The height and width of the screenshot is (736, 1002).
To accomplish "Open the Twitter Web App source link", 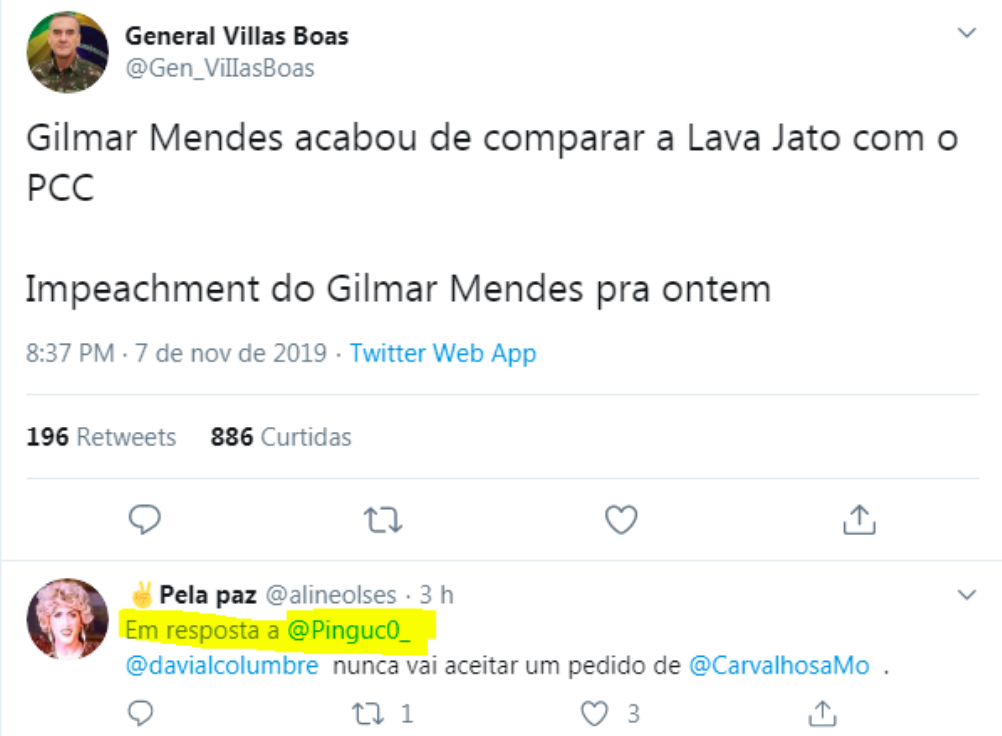I will 443,353.
